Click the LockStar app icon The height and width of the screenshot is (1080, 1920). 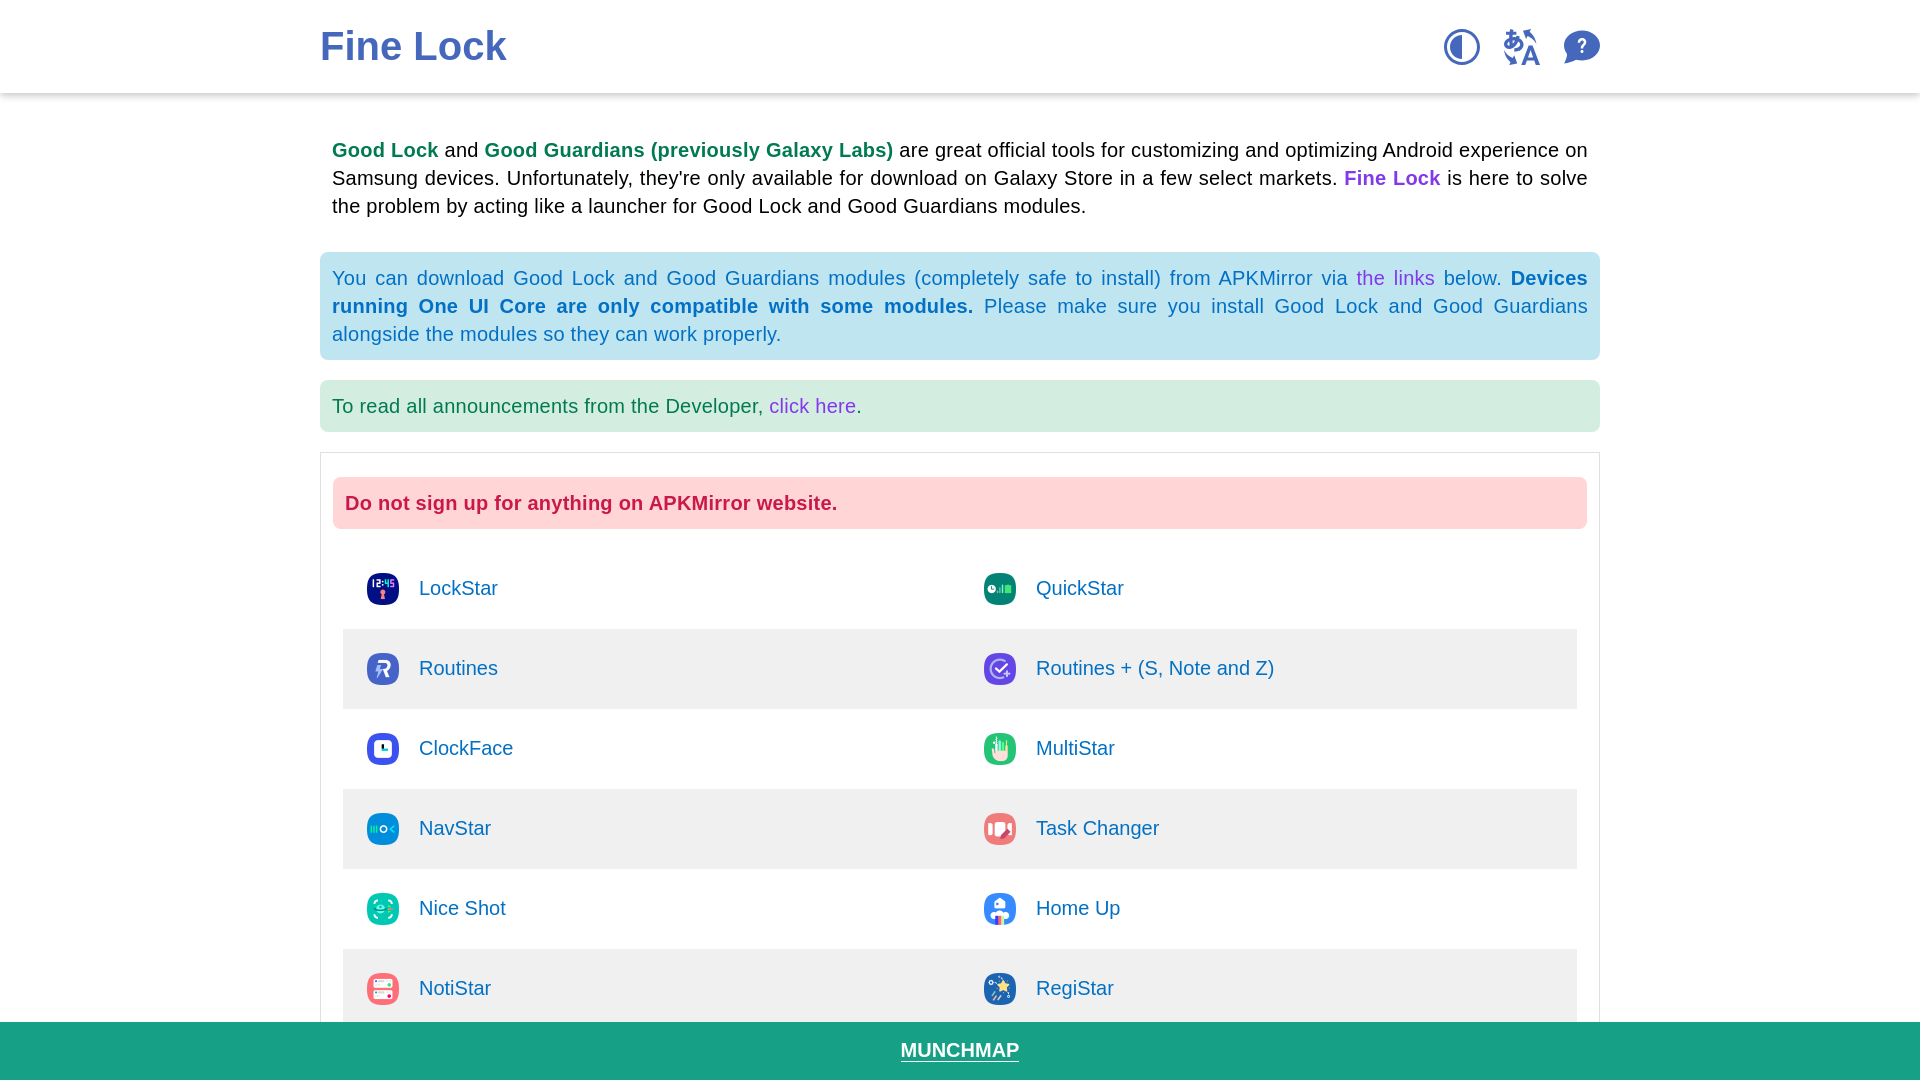(x=383, y=589)
